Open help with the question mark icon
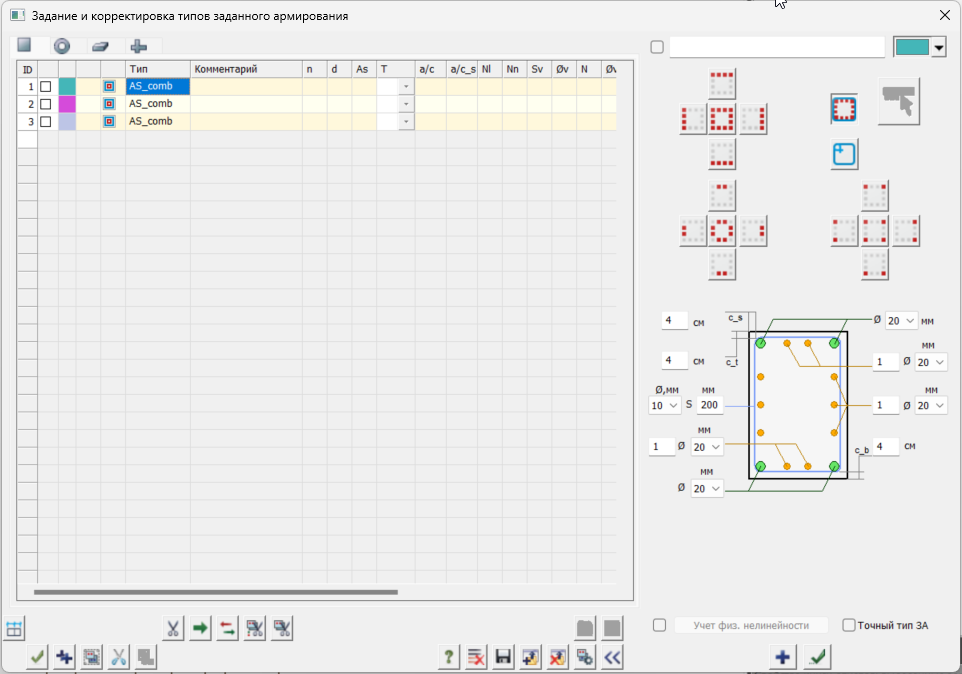Screen dimensions: 962x674 coord(449,657)
